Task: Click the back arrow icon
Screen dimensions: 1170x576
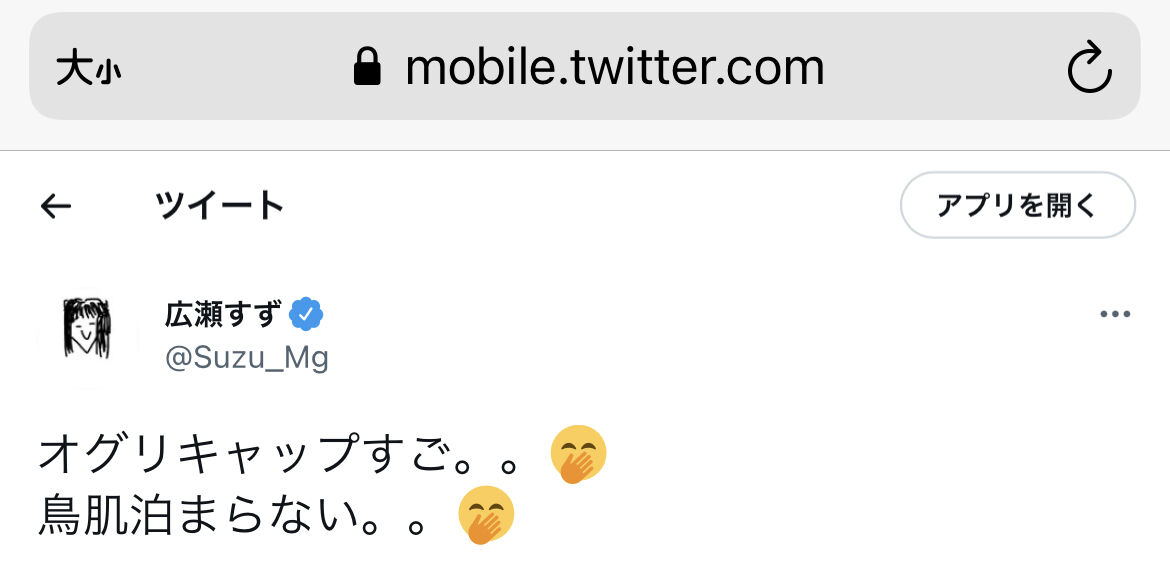Action: click(x=56, y=206)
